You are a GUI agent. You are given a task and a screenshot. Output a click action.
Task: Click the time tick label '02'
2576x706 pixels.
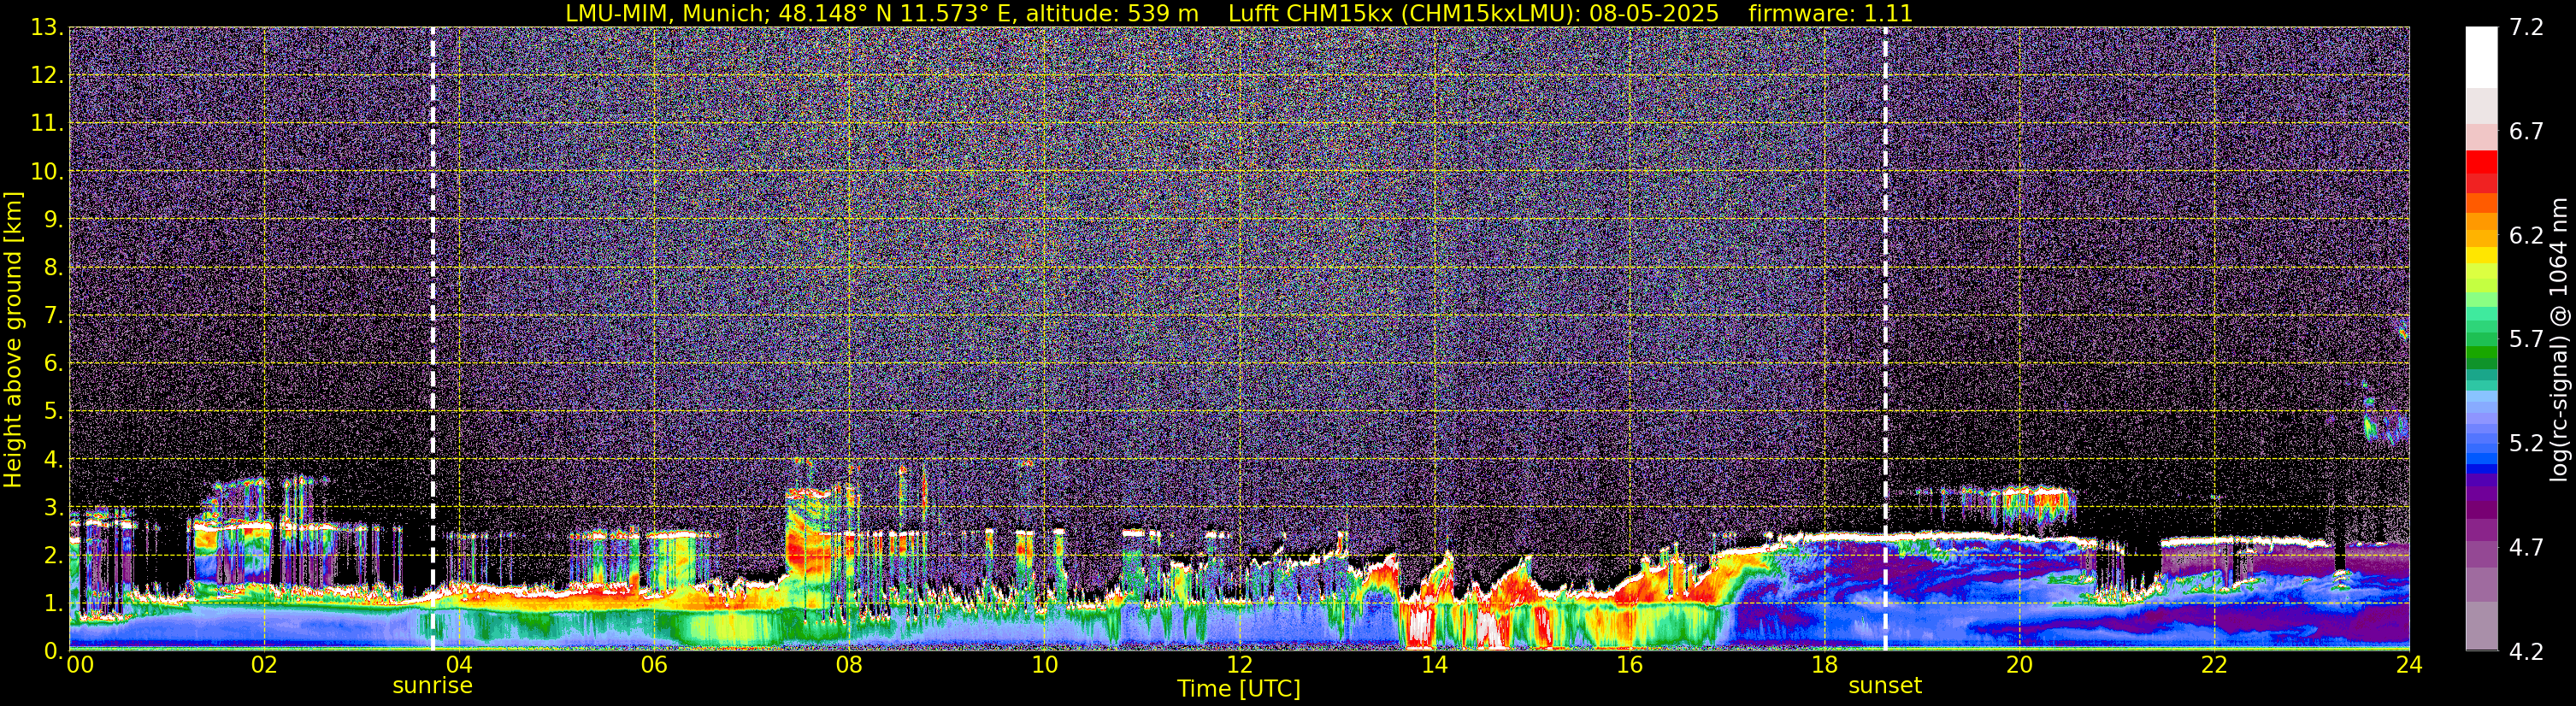[x=264, y=665]
